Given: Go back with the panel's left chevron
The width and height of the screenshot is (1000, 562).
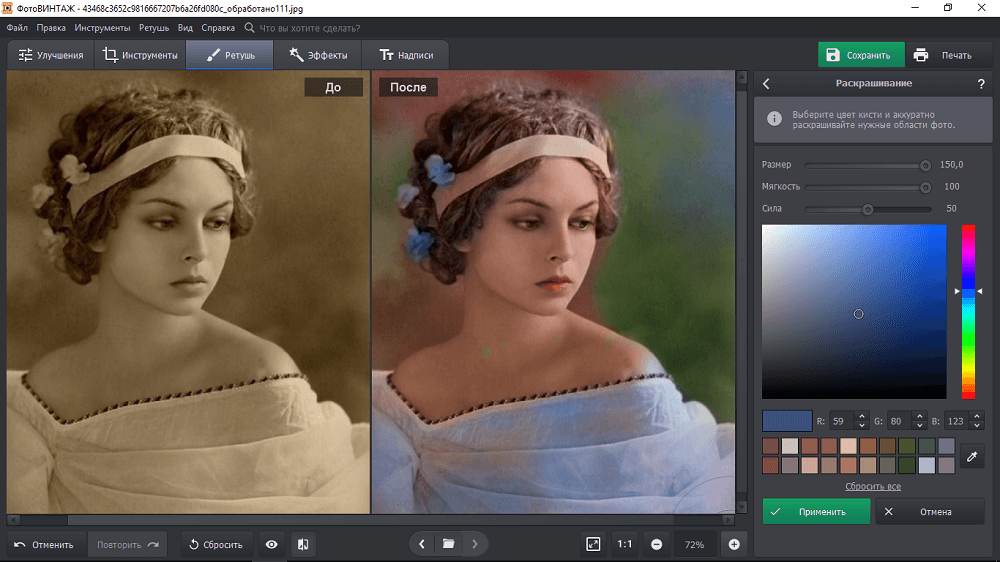Looking at the screenshot, I should pos(767,84).
